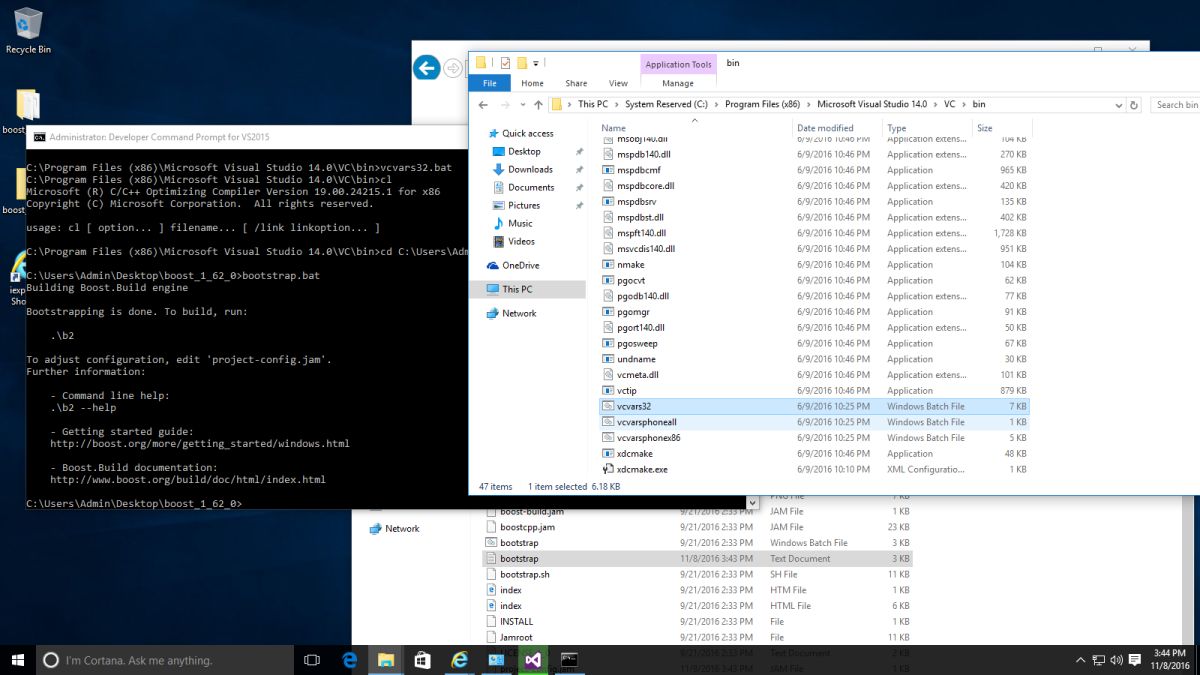Select Network in bin window navigation pane
Image resolution: width=1200 pixels, height=675 pixels.
pyautogui.click(x=519, y=313)
